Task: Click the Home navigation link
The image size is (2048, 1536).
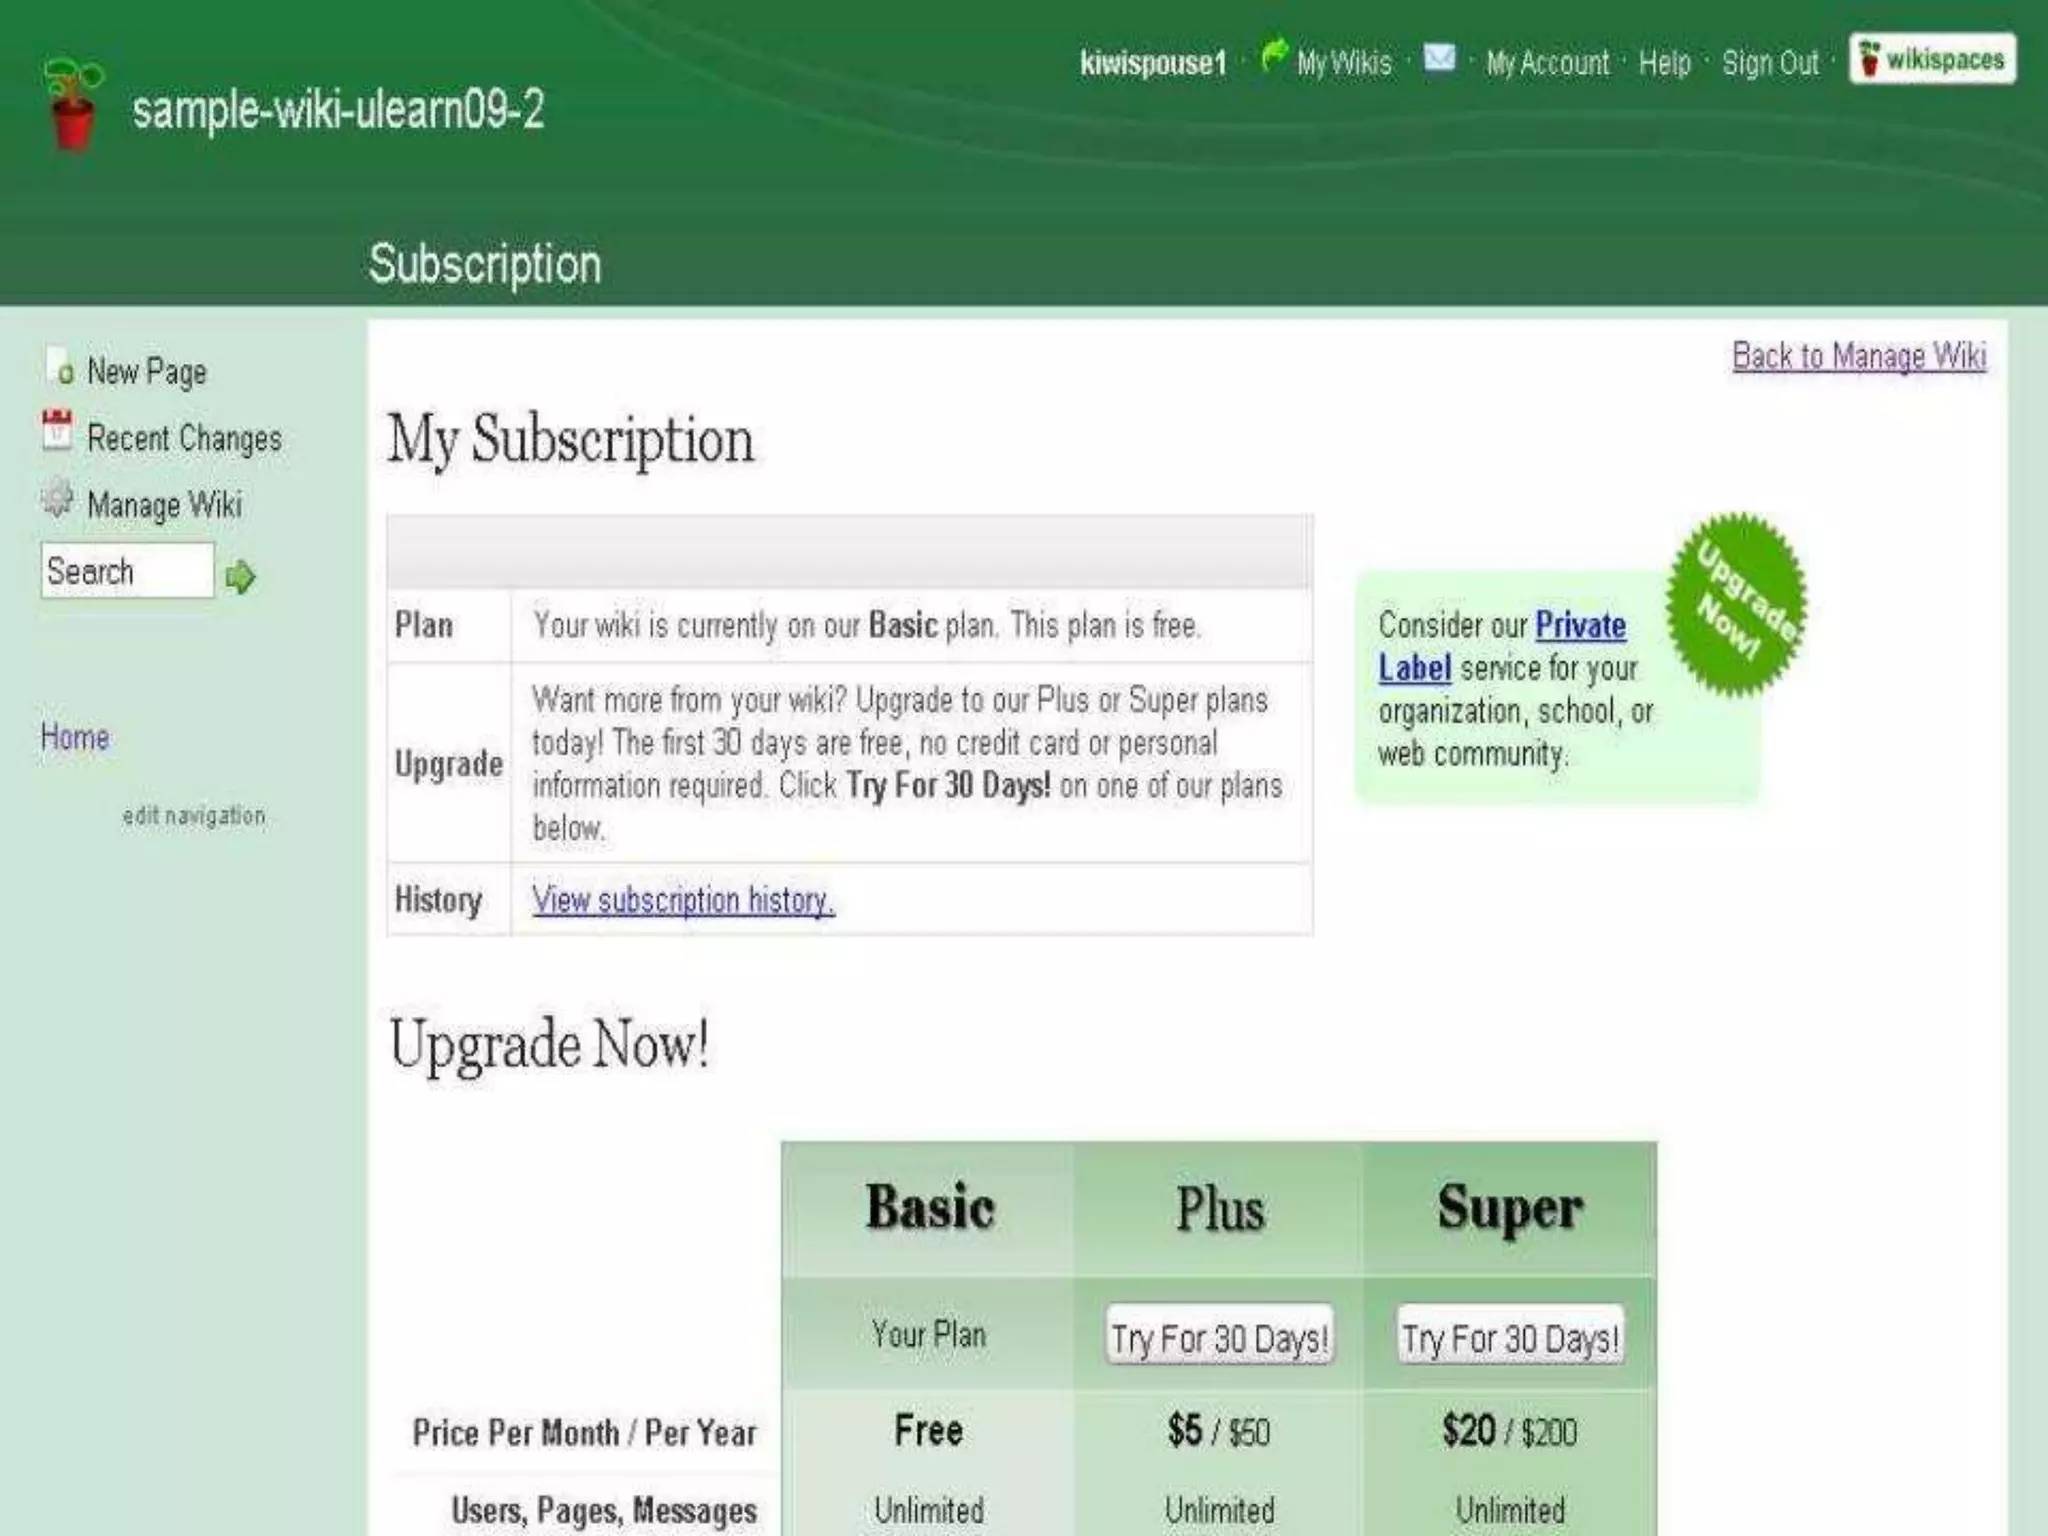Action: (75, 738)
